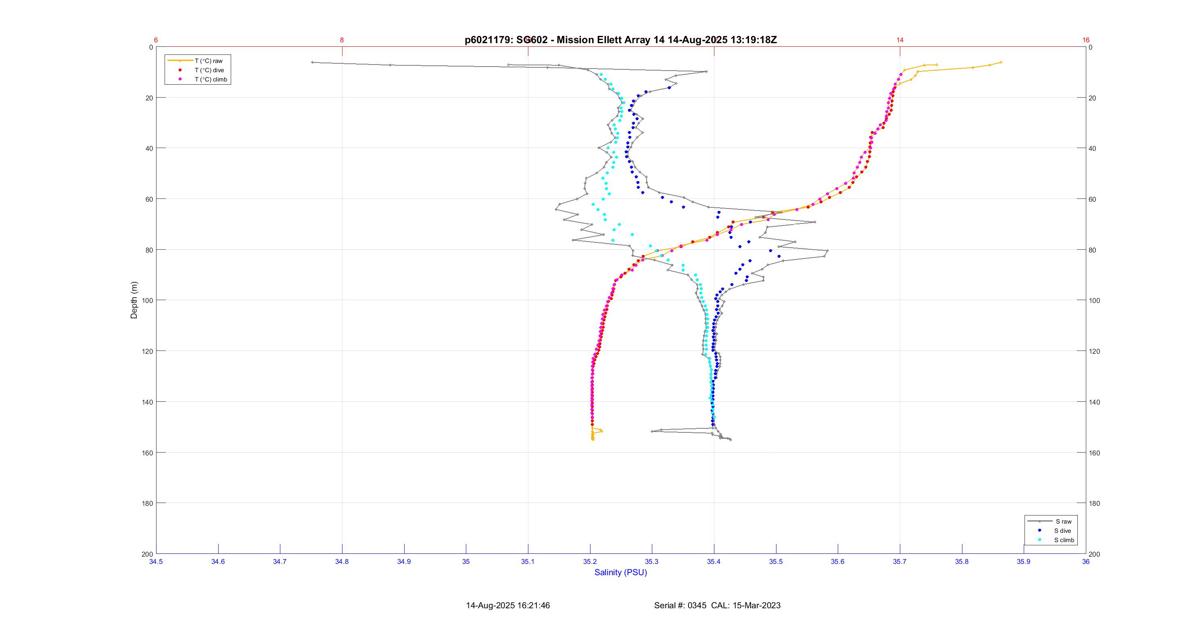Select the 'S raw' legend entry

click(x=1063, y=522)
